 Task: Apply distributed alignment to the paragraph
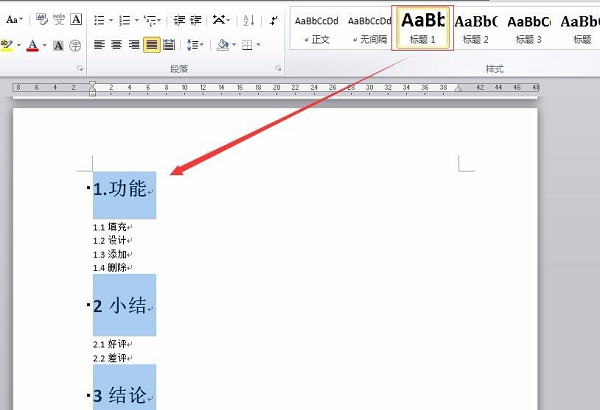169,45
